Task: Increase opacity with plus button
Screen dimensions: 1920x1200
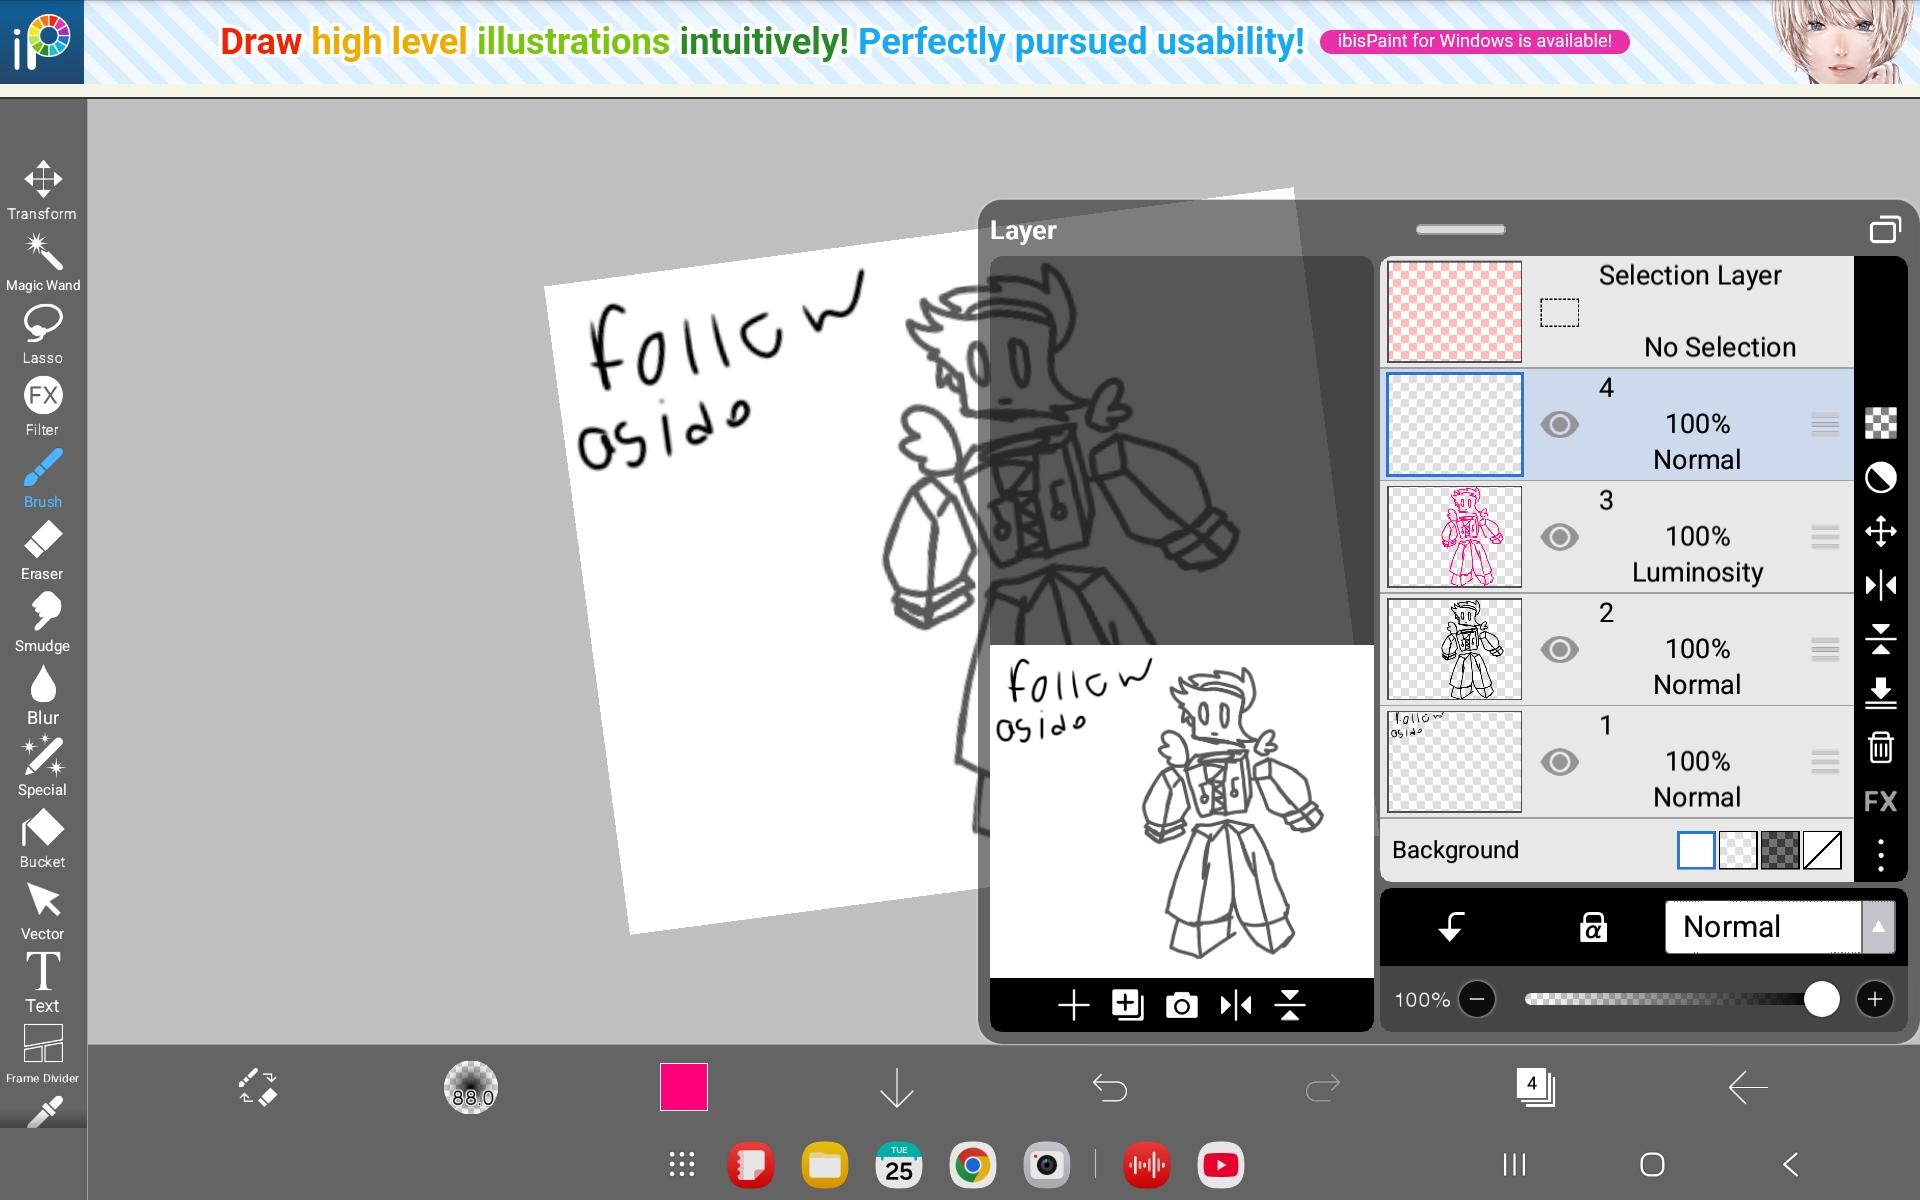Action: (x=1875, y=999)
